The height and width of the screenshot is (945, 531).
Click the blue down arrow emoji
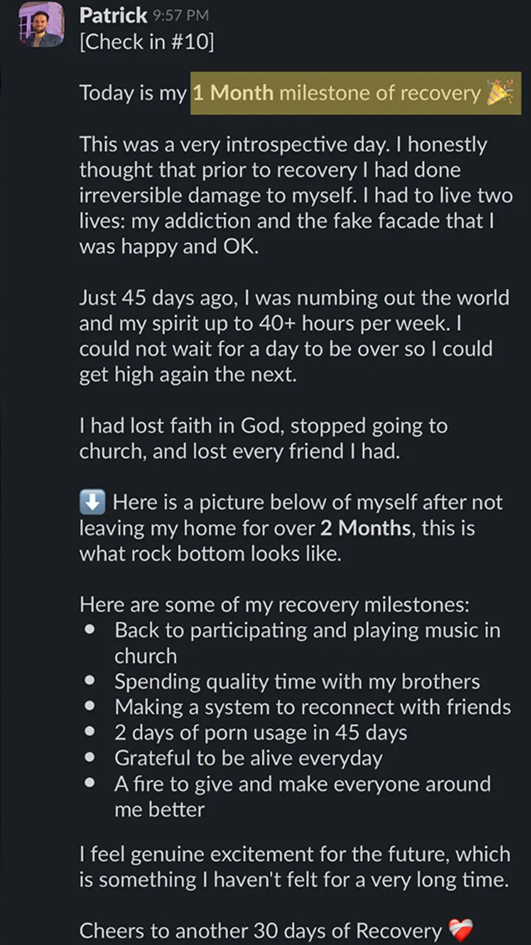92,502
